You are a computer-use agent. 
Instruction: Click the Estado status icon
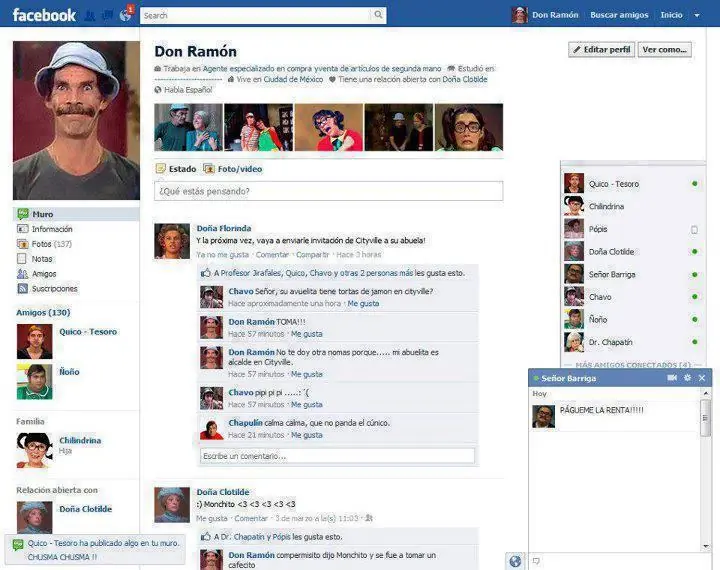coord(160,169)
